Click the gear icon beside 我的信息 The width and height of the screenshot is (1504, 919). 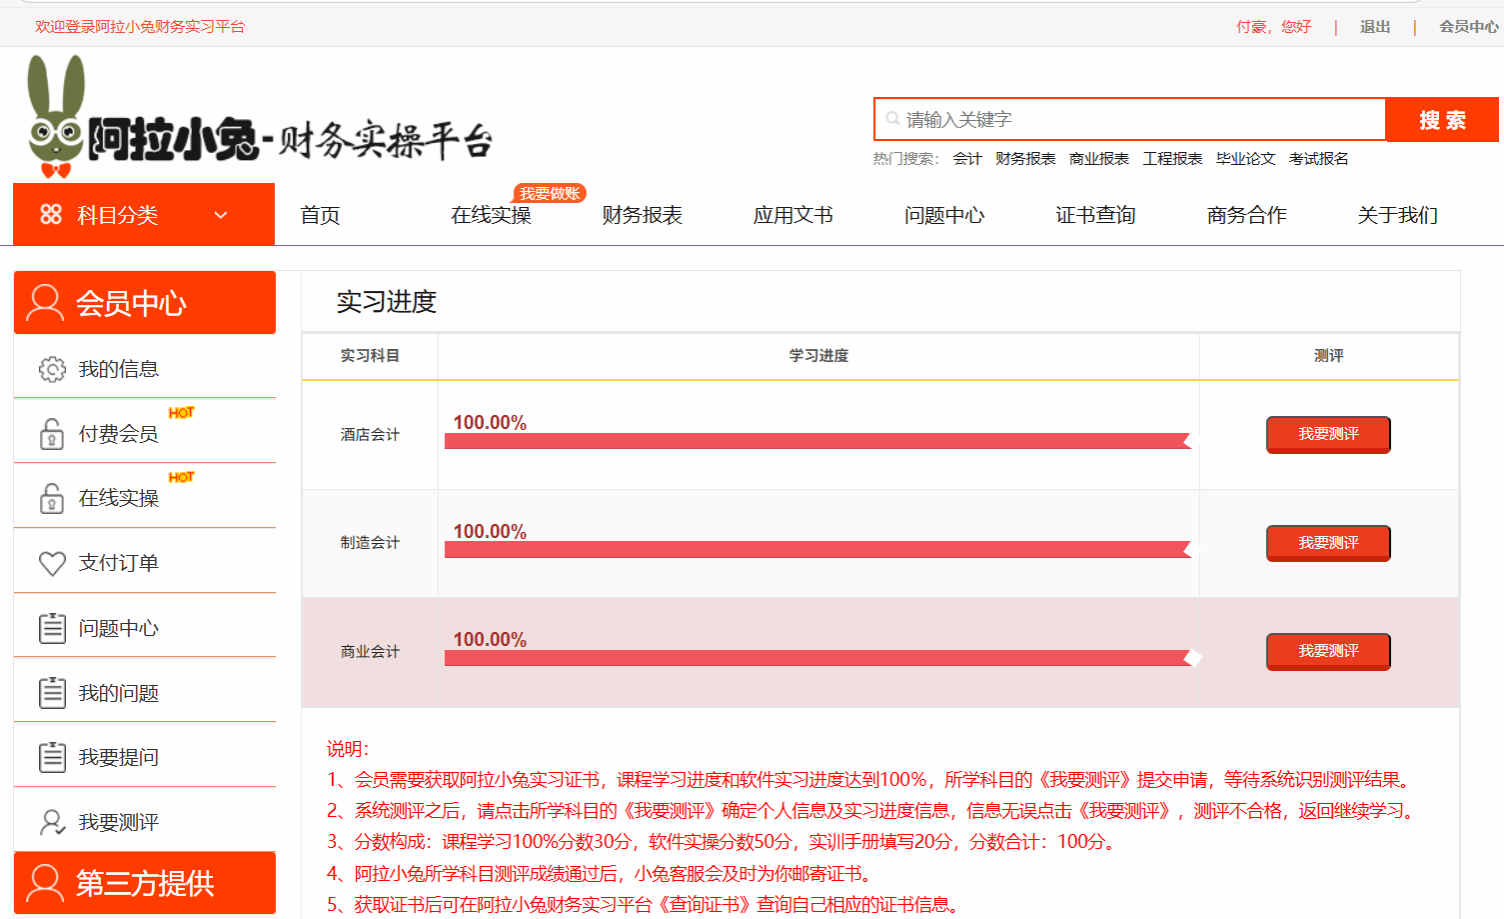click(52, 369)
